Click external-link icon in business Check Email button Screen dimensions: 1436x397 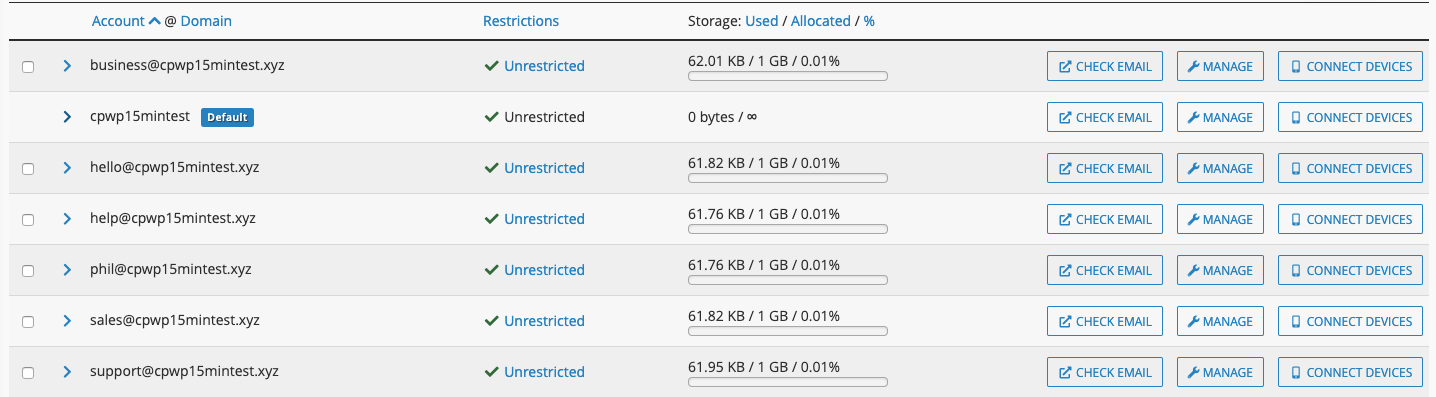pyautogui.click(x=1066, y=67)
